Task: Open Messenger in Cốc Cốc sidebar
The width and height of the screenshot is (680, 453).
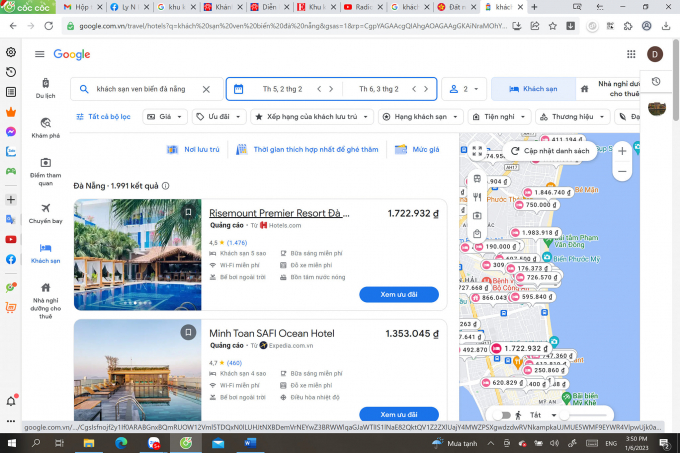Action: (11, 132)
